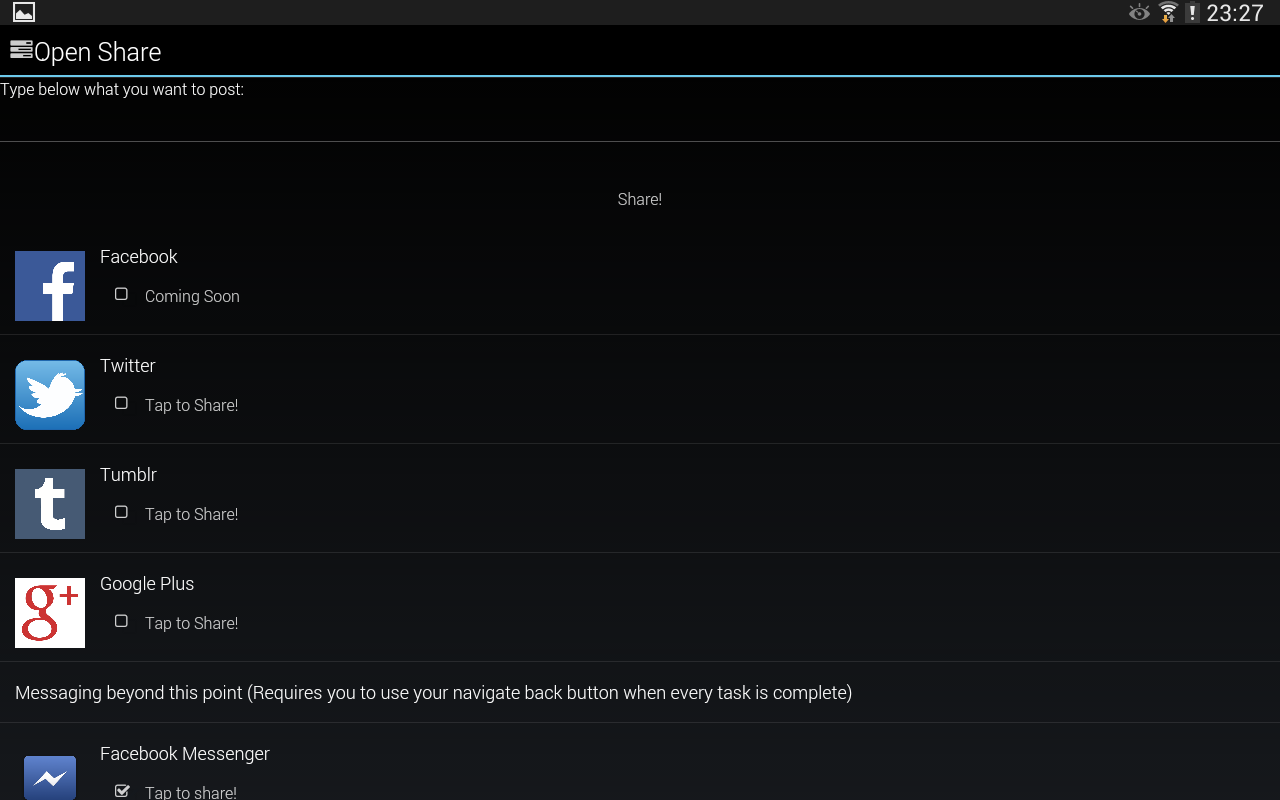
Task: Check the Tumblr Tap to Share checkbox
Action: tap(121, 512)
